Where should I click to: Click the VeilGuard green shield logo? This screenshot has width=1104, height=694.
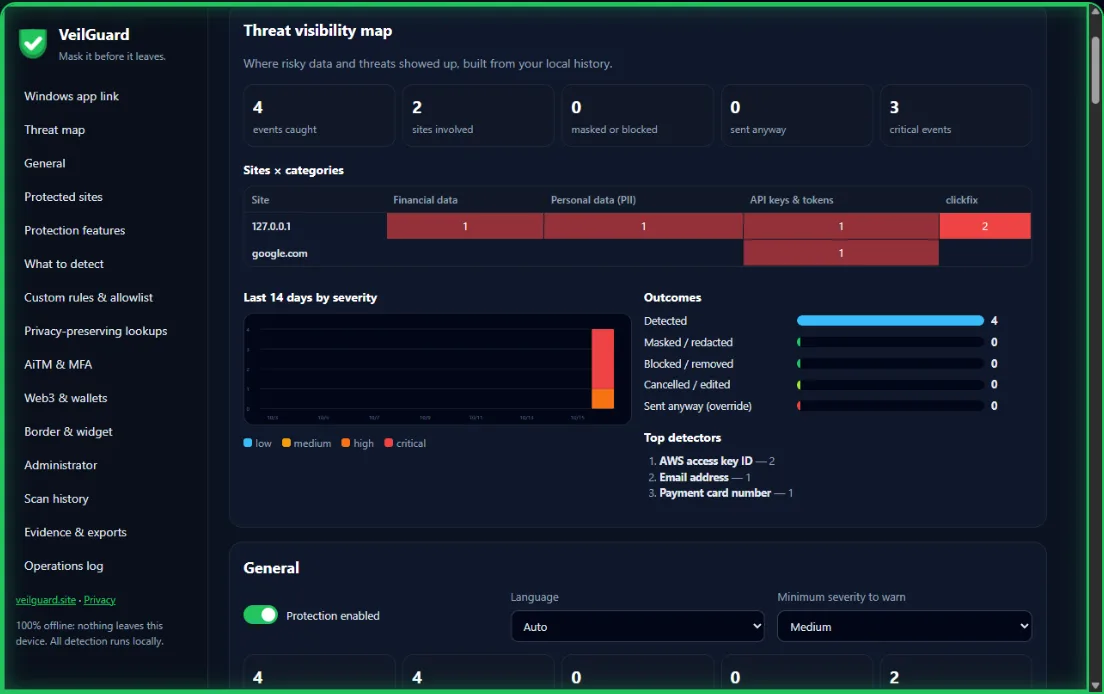32,43
